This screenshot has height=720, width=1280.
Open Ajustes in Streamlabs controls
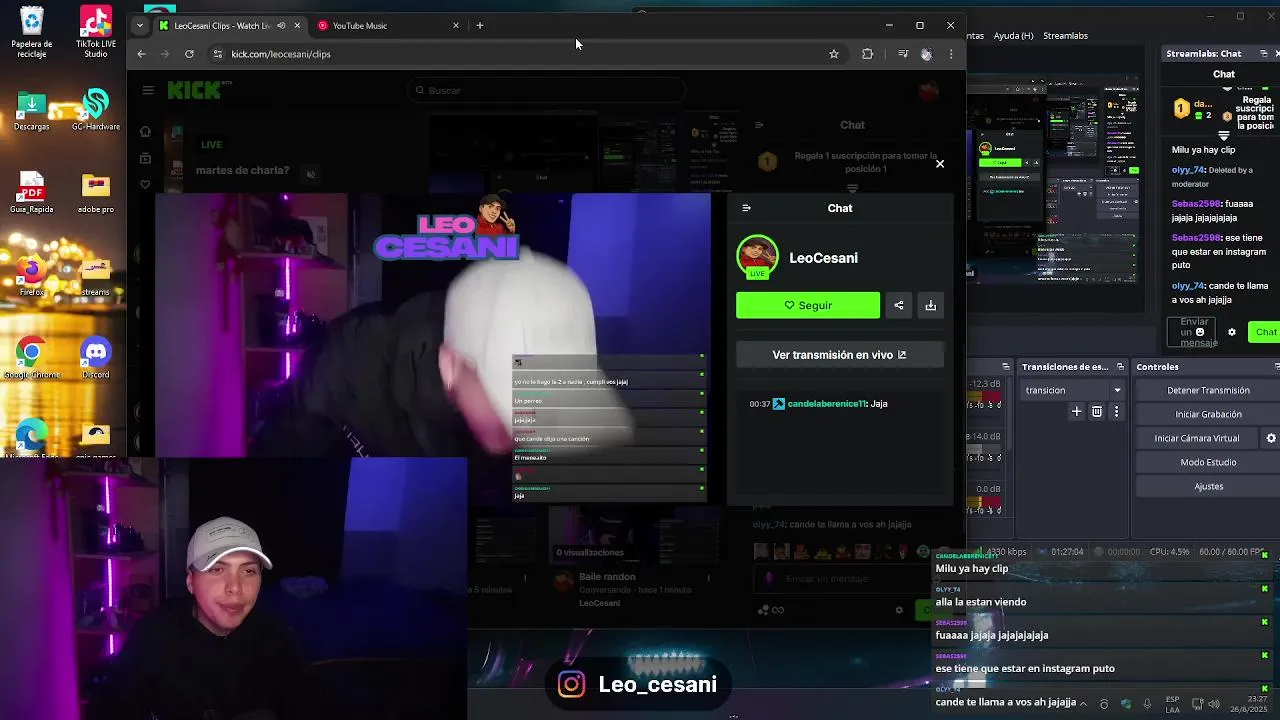tap(1208, 486)
